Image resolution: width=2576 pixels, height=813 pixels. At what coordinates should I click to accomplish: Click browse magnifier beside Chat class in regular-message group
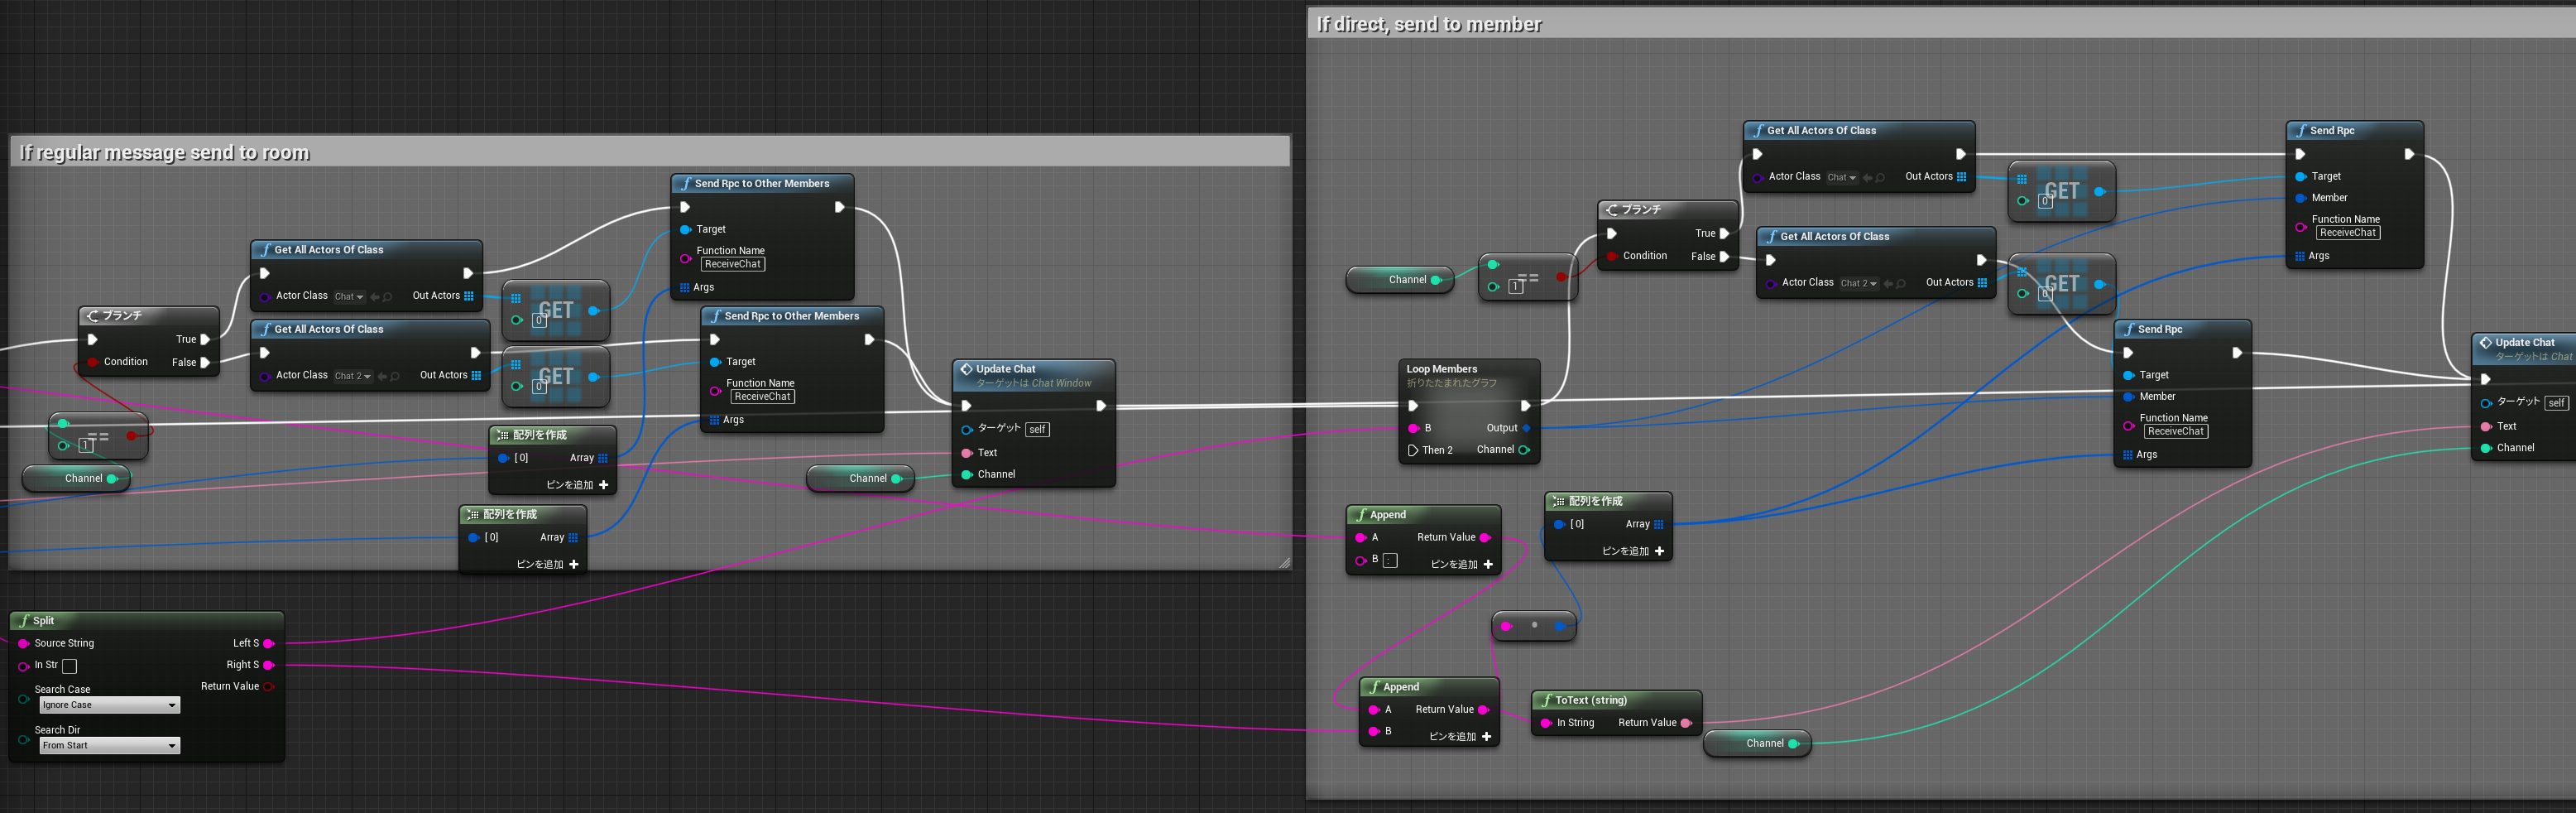[x=388, y=297]
